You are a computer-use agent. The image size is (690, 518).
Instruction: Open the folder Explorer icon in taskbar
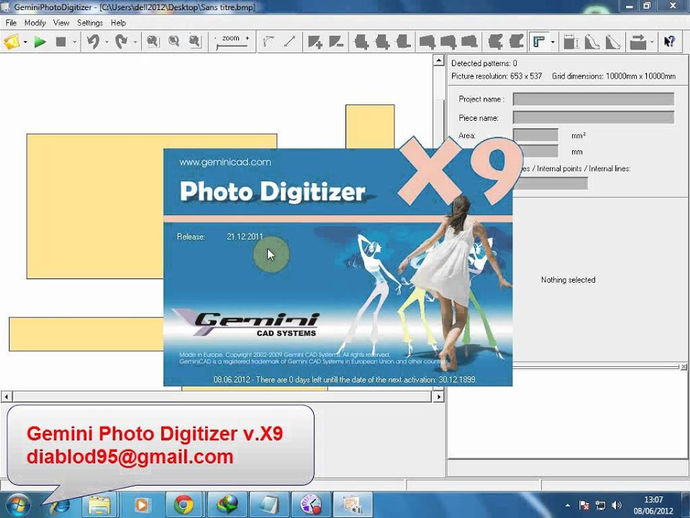99,505
